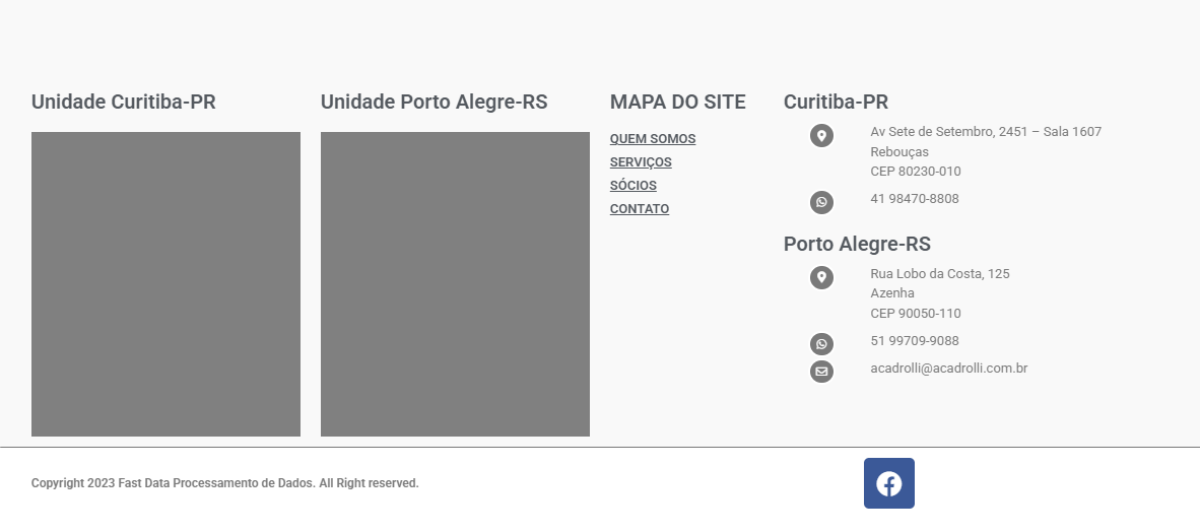This screenshot has width=1200, height=511.
Task: Click the phone number 41 98470-8808
Action: coord(914,199)
